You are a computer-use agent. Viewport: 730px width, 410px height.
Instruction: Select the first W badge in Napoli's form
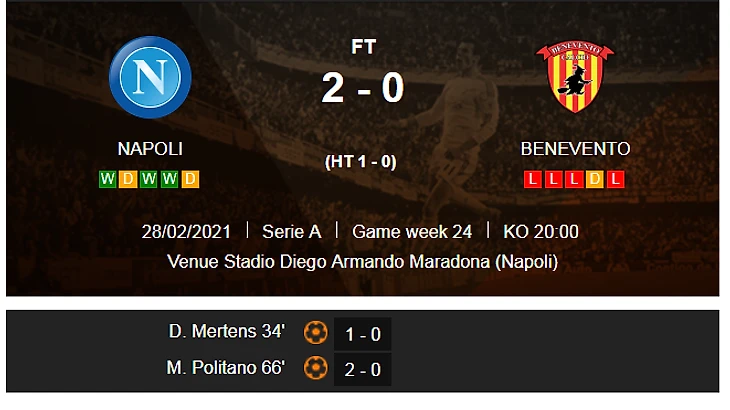107,180
